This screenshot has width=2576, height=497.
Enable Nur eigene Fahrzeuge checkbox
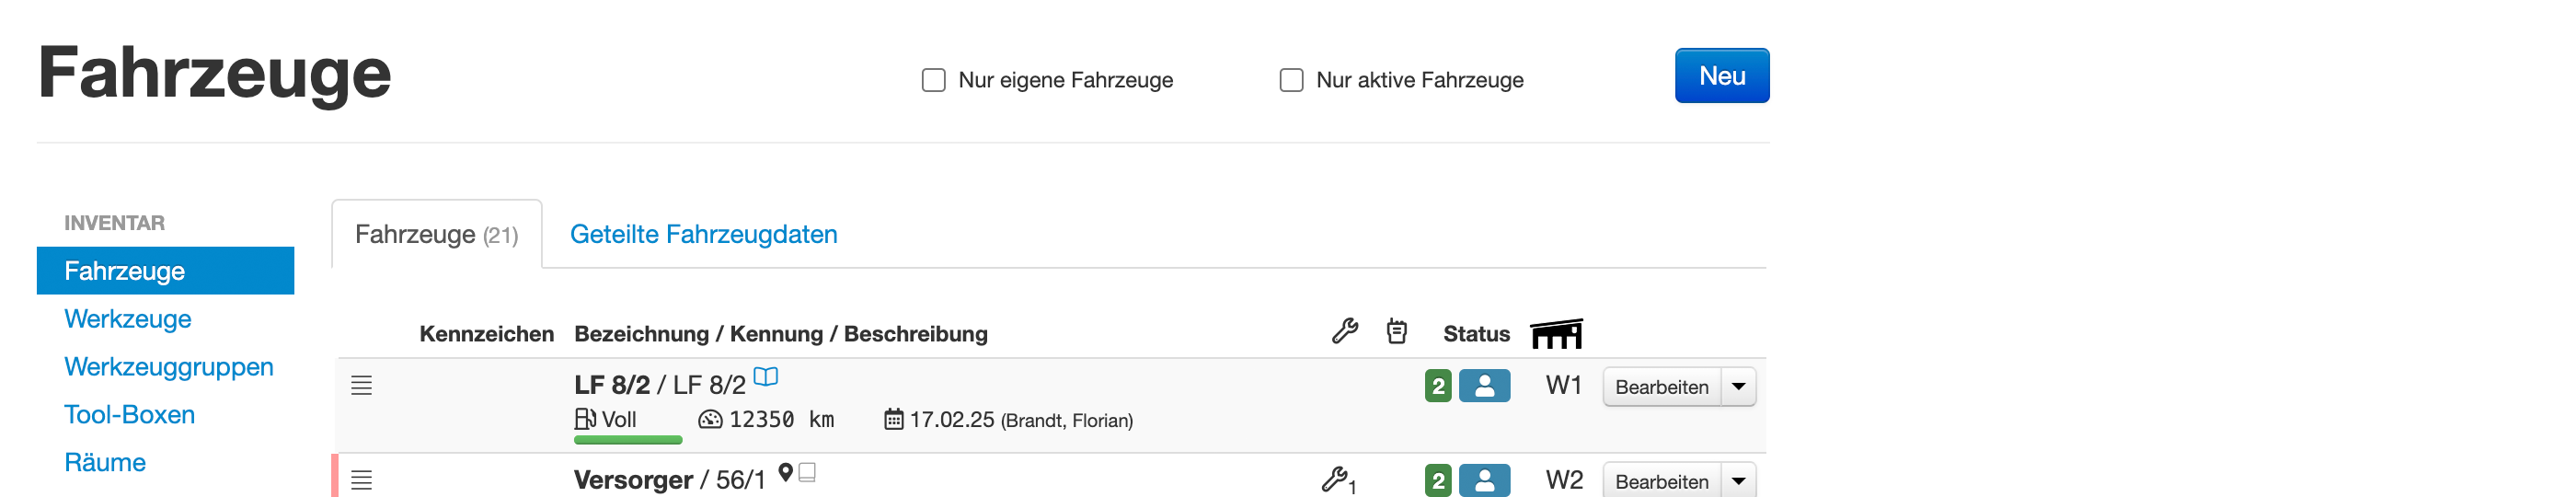click(x=933, y=80)
